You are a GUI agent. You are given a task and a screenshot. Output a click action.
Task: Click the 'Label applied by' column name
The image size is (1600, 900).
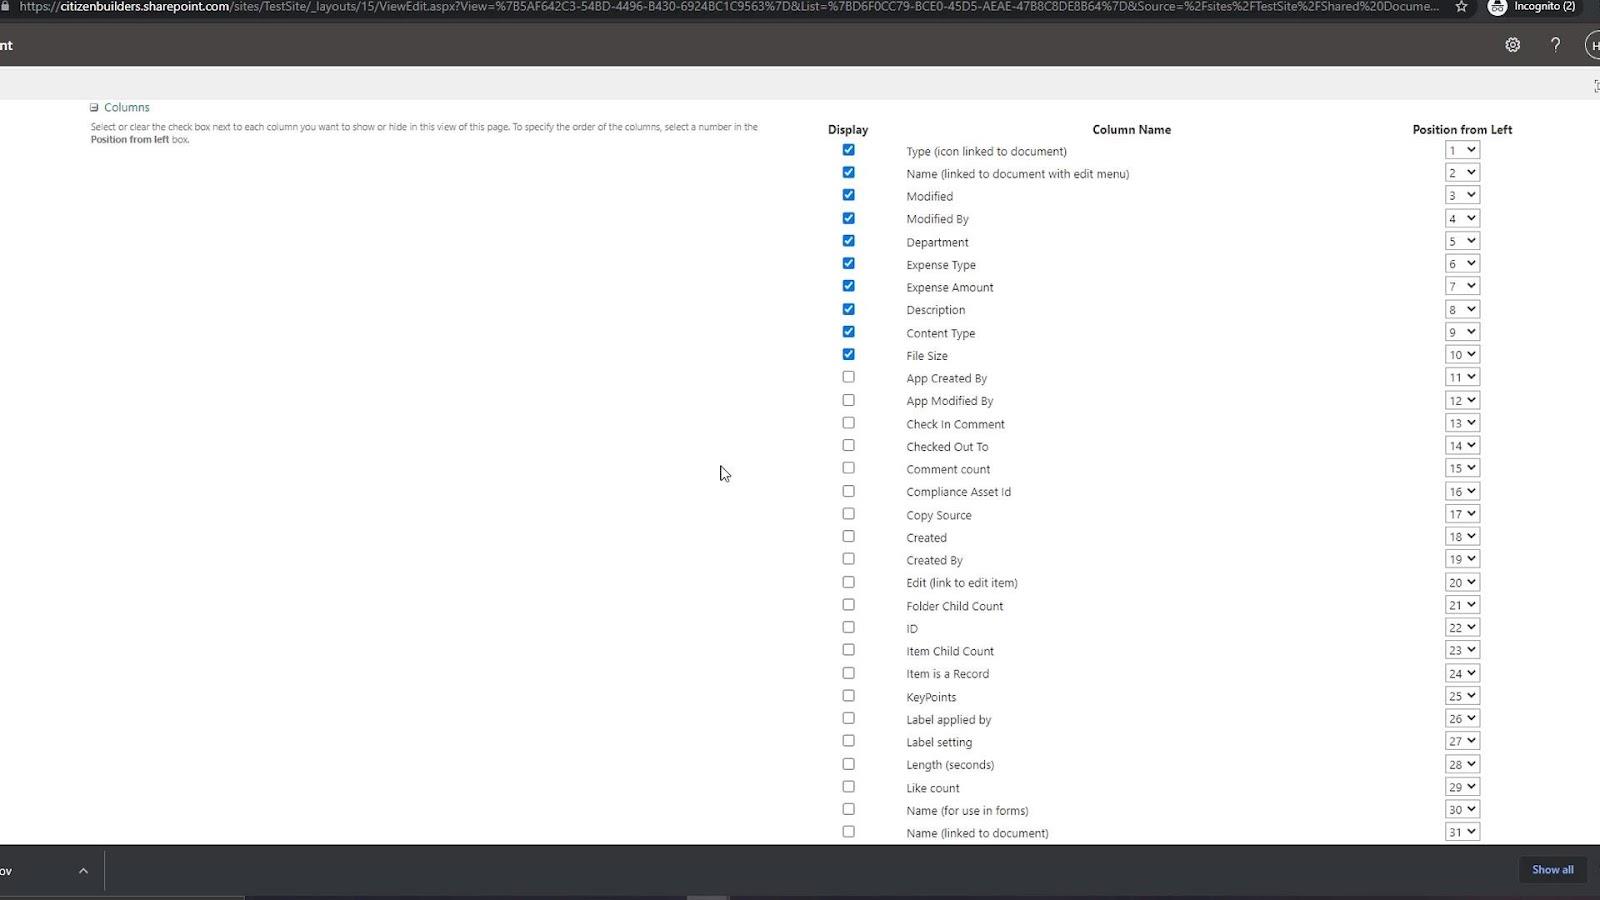[x=949, y=720]
